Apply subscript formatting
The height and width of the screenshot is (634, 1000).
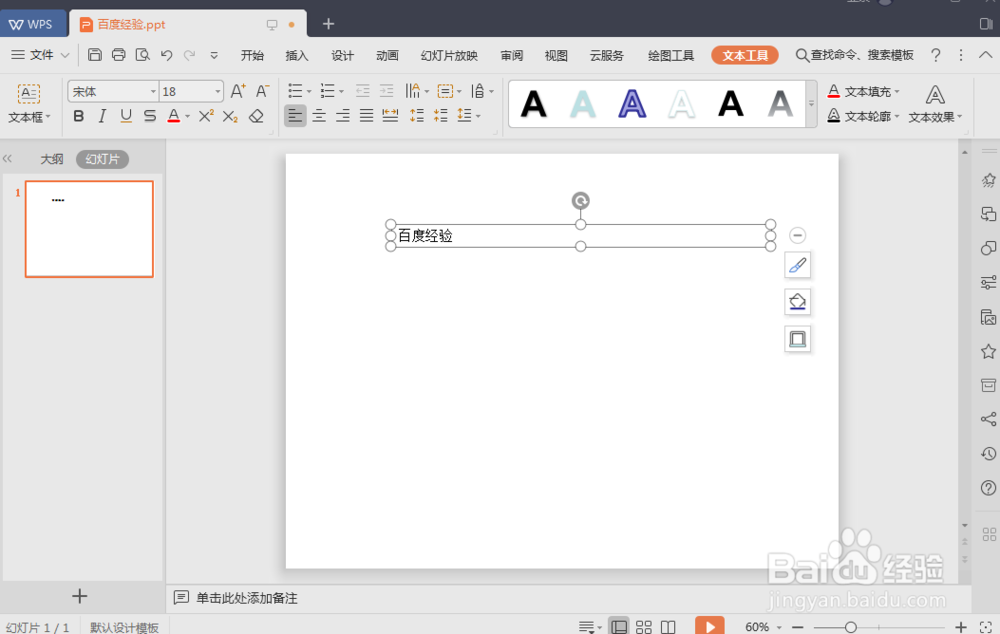click(x=230, y=116)
